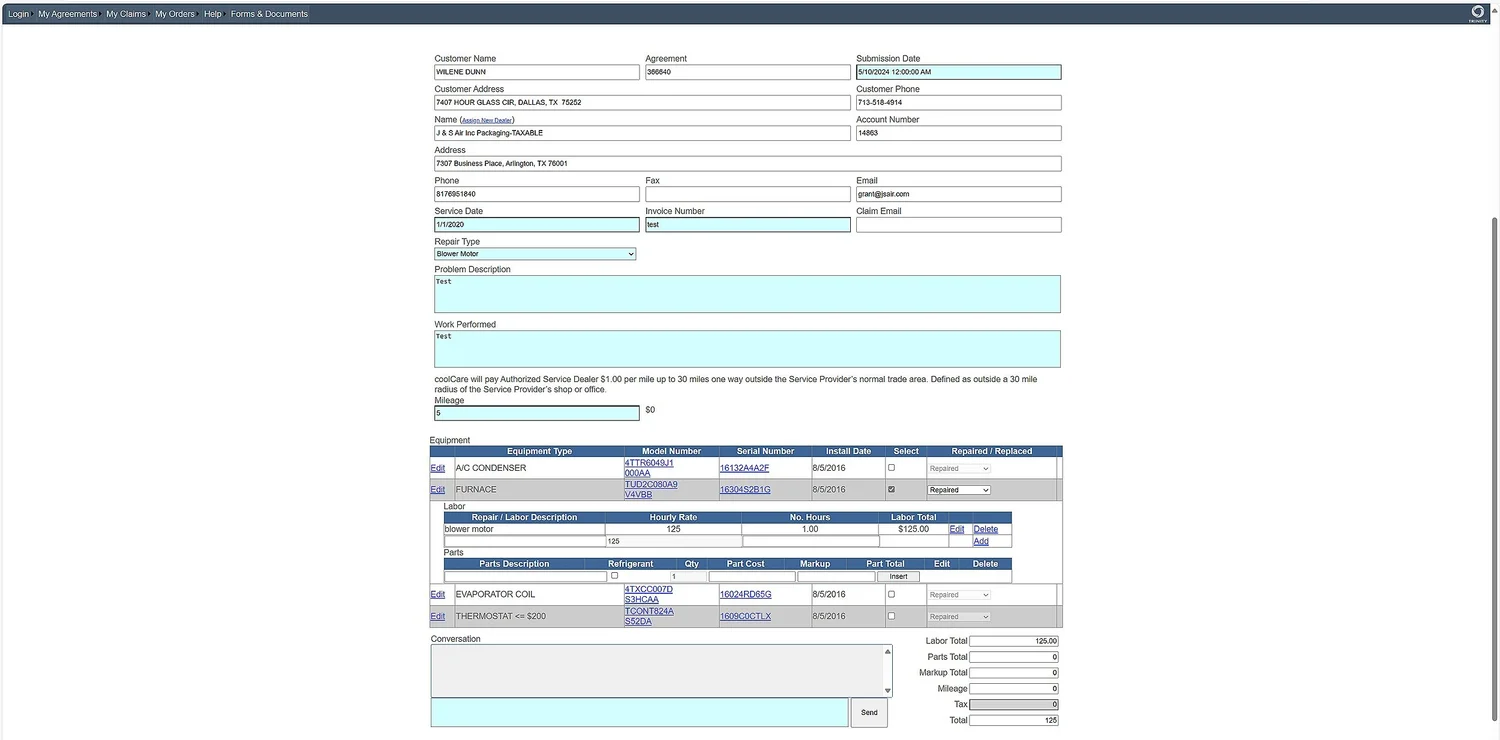Click Add to create a new labor row
This screenshot has height=740, width=1500.
point(980,540)
